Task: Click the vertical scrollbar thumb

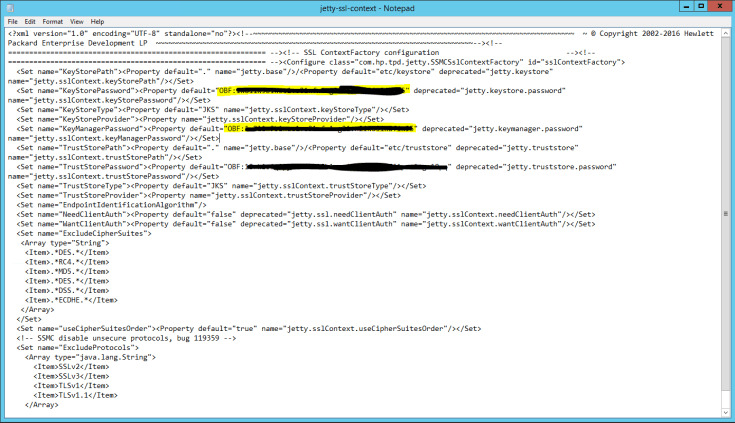Action: [x=726, y=214]
